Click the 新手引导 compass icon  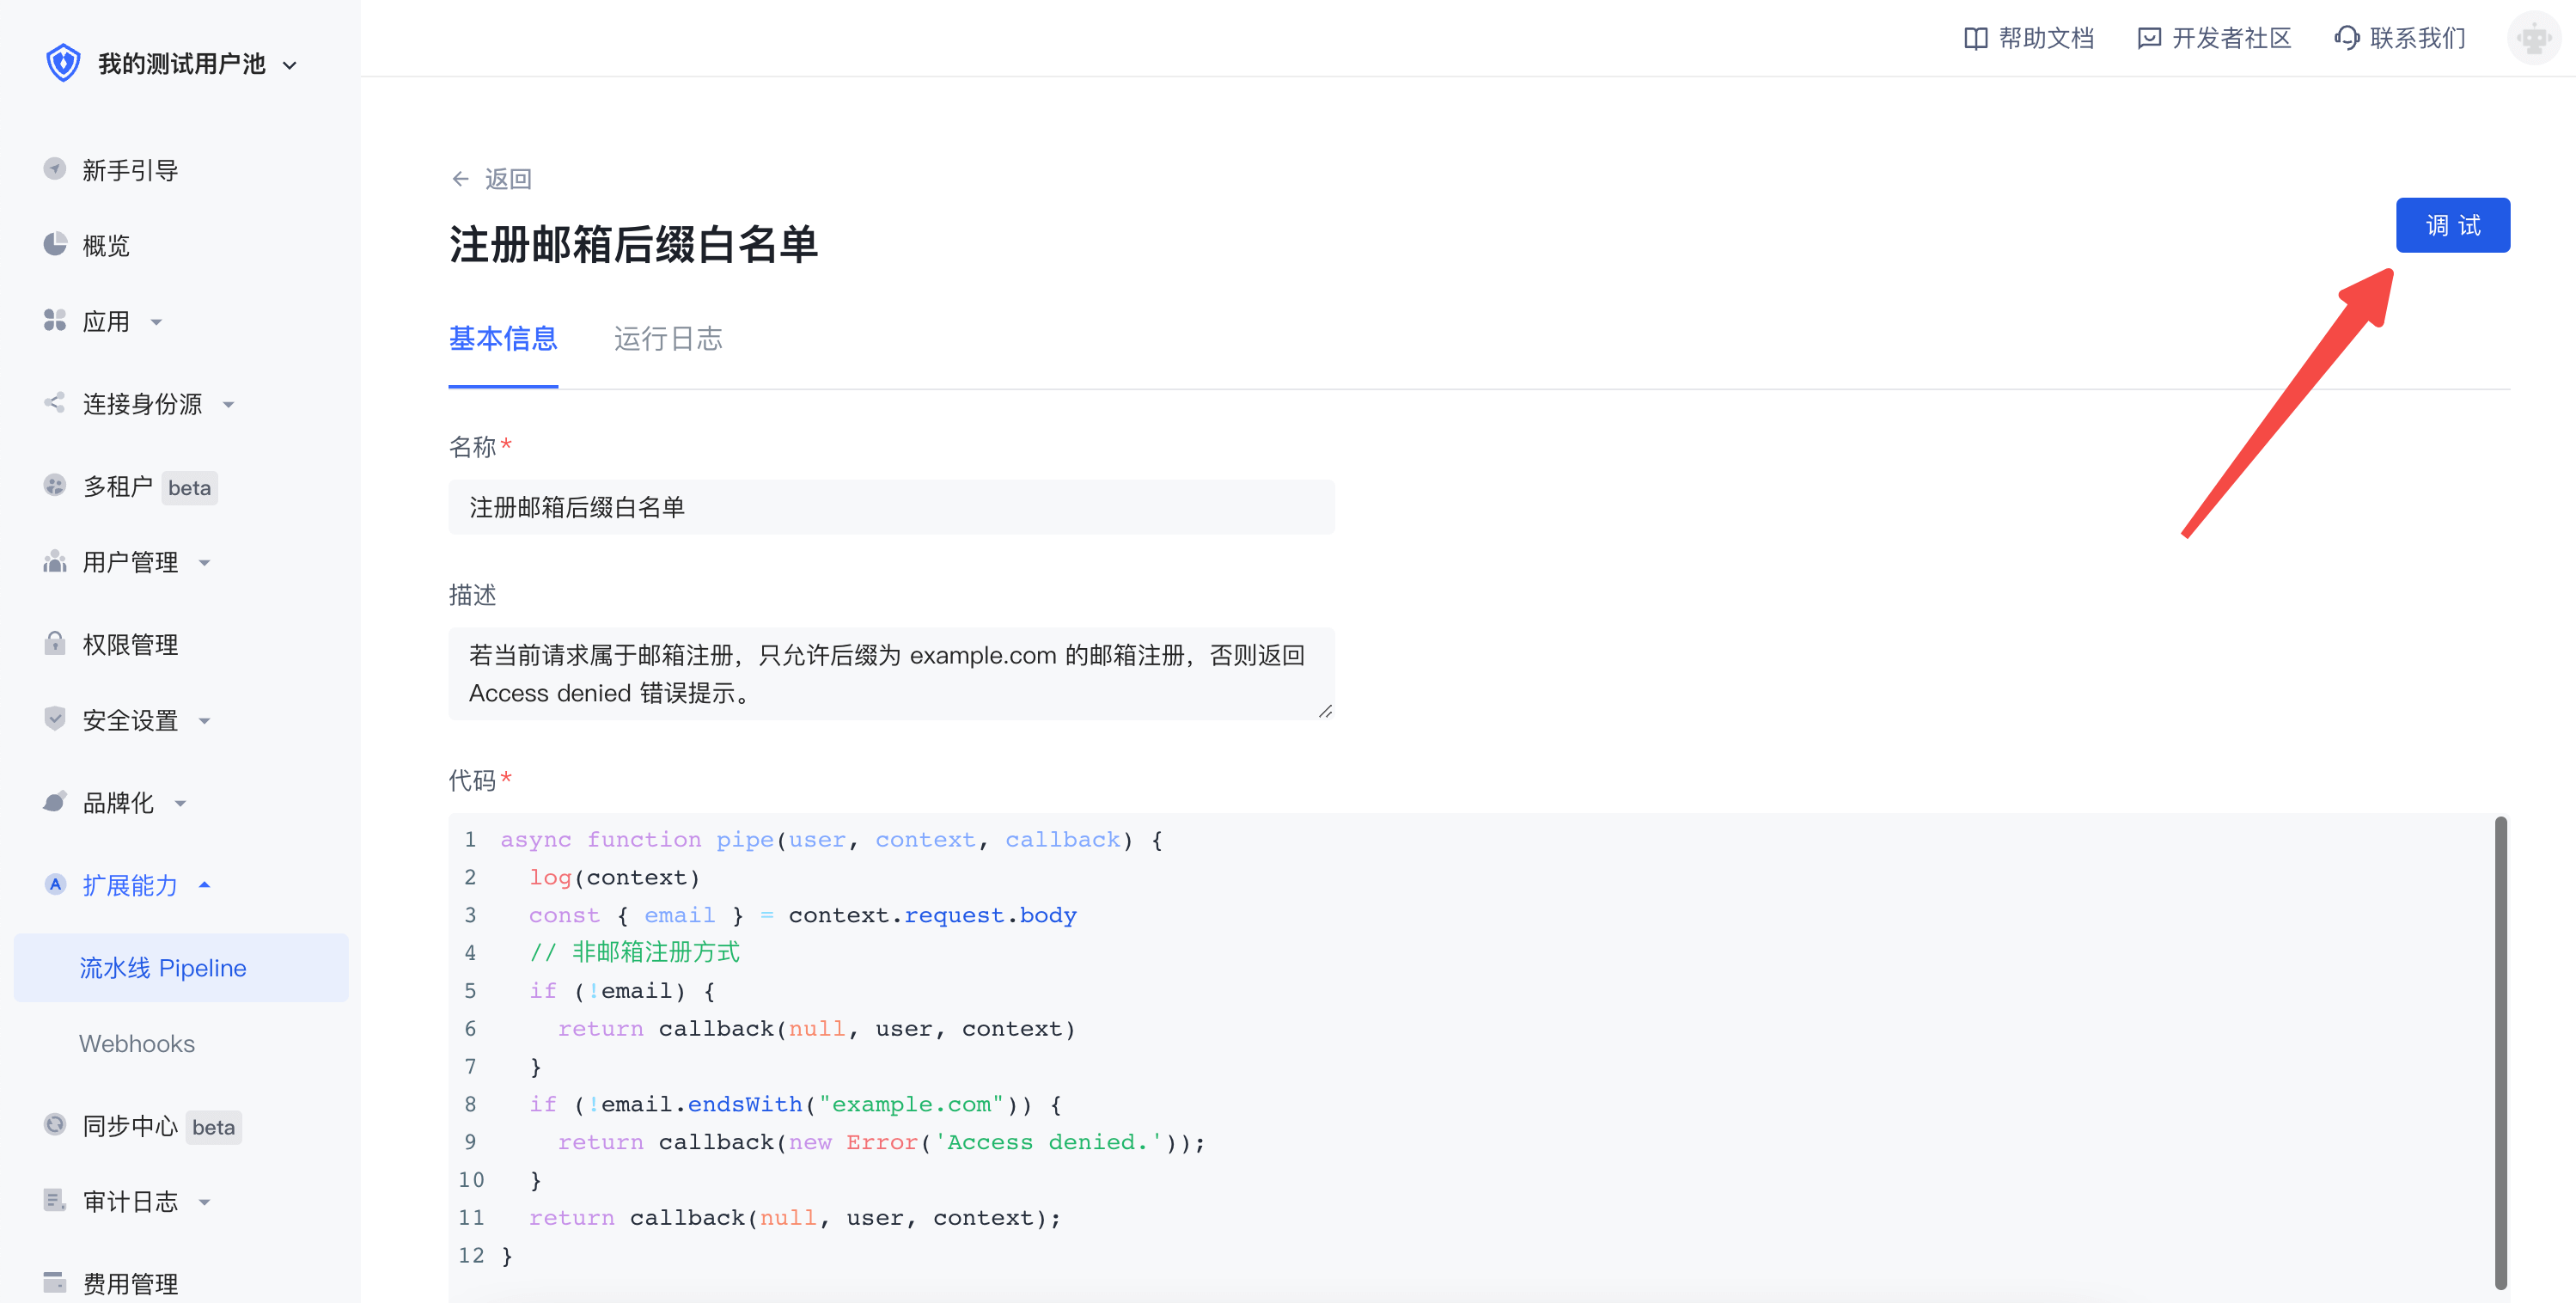tap(55, 169)
